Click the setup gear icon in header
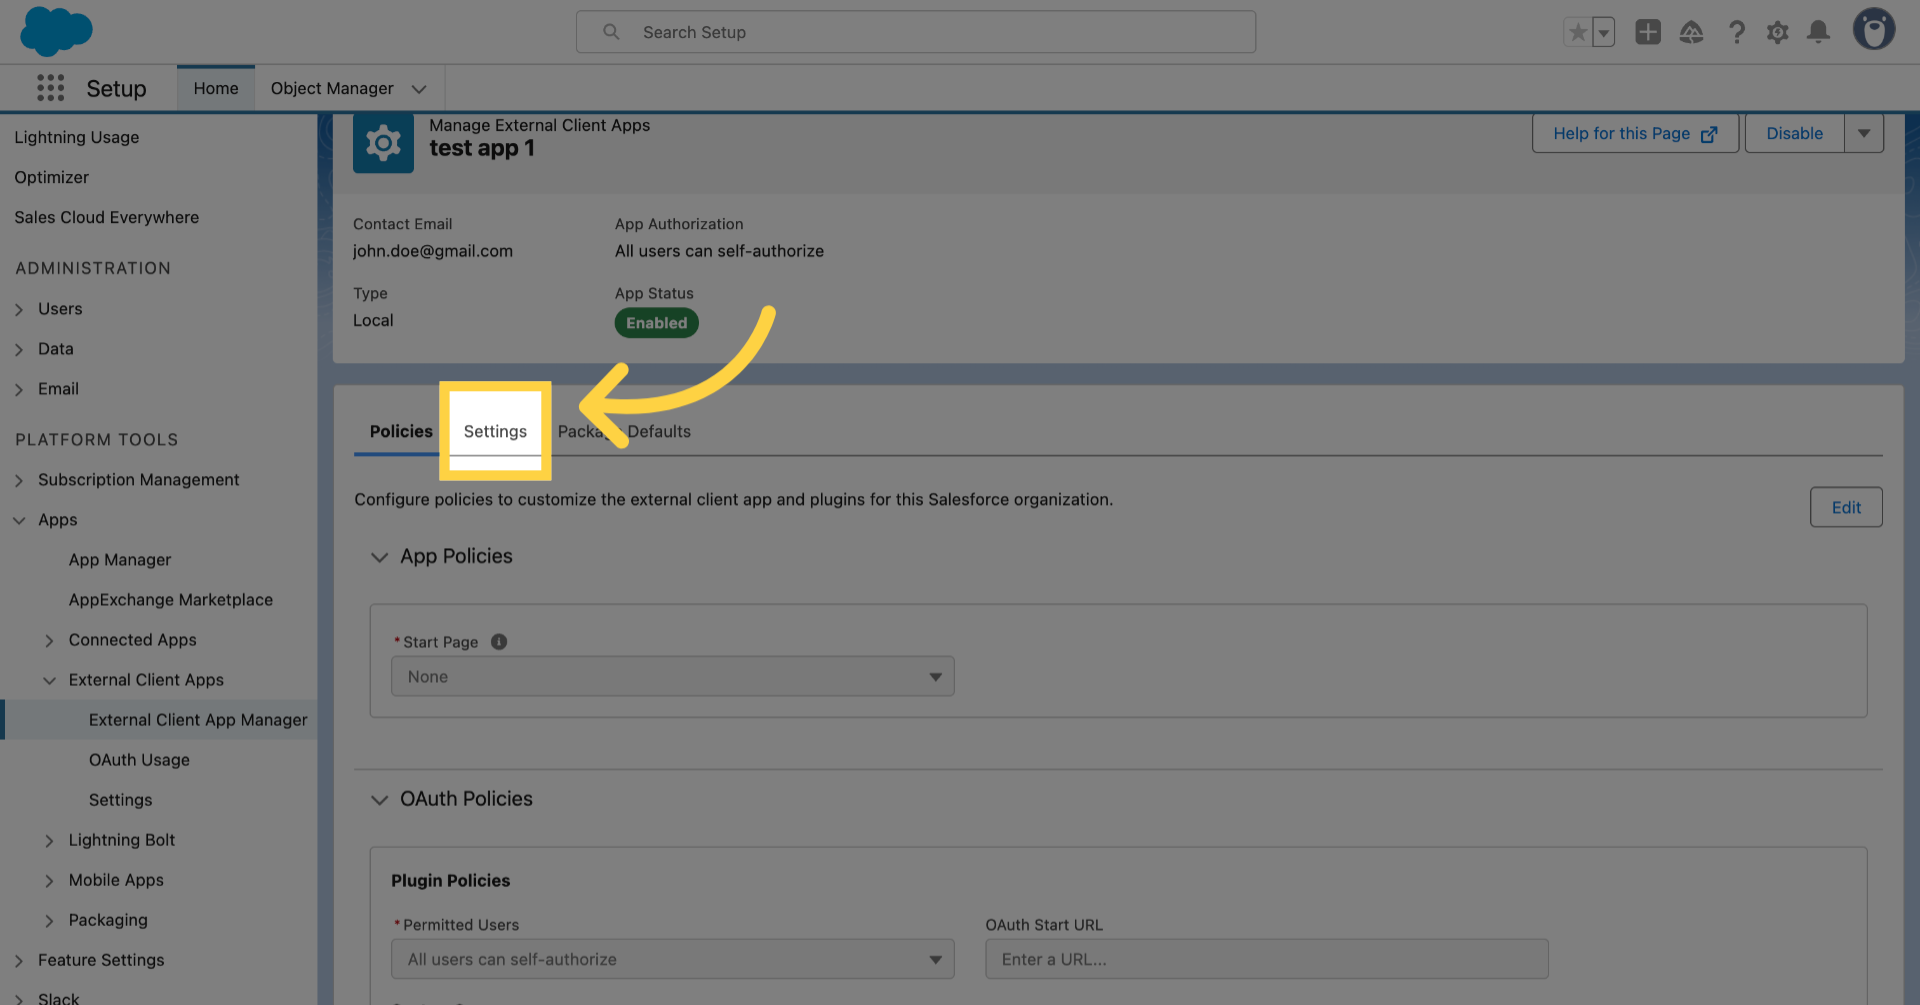1920x1005 pixels. click(1777, 32)
